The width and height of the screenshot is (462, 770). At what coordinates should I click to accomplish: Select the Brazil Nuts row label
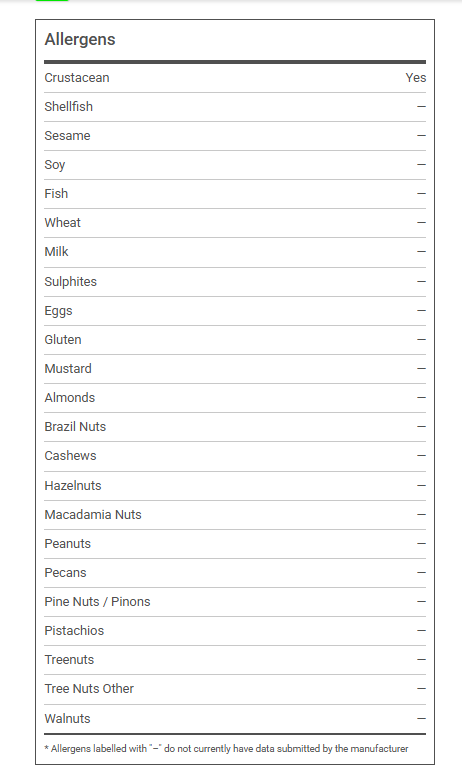[75, 426]
